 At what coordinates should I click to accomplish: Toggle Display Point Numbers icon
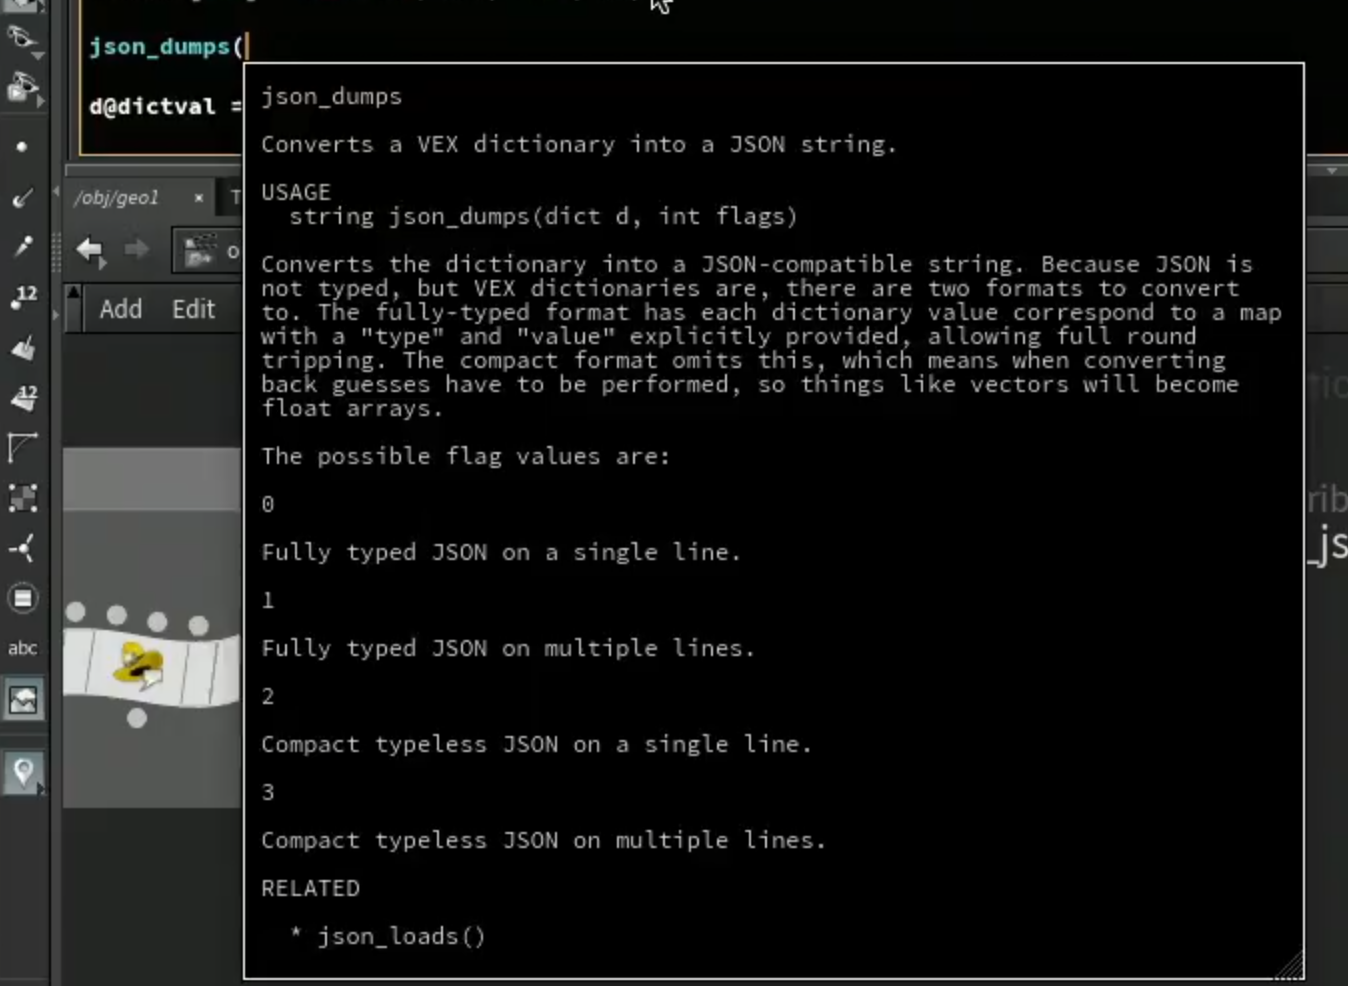coord(22,297)
